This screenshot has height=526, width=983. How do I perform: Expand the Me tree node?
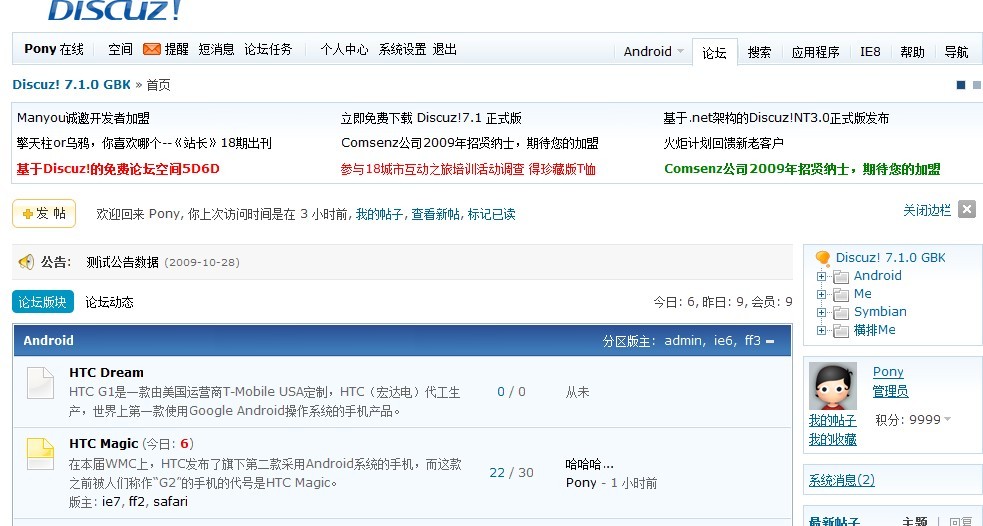[x=821, y=294]
